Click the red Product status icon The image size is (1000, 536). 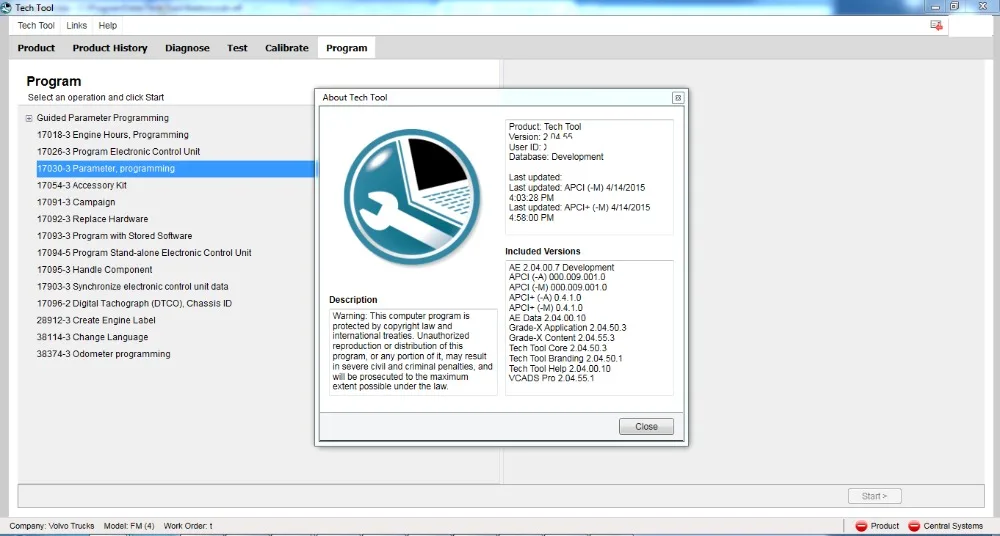click(861, 526)
